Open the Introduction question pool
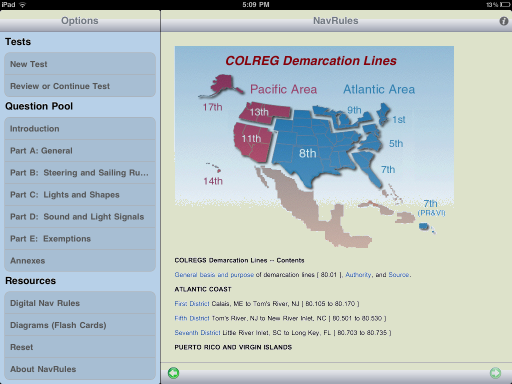The image size is (512, 384). [80, 128]
